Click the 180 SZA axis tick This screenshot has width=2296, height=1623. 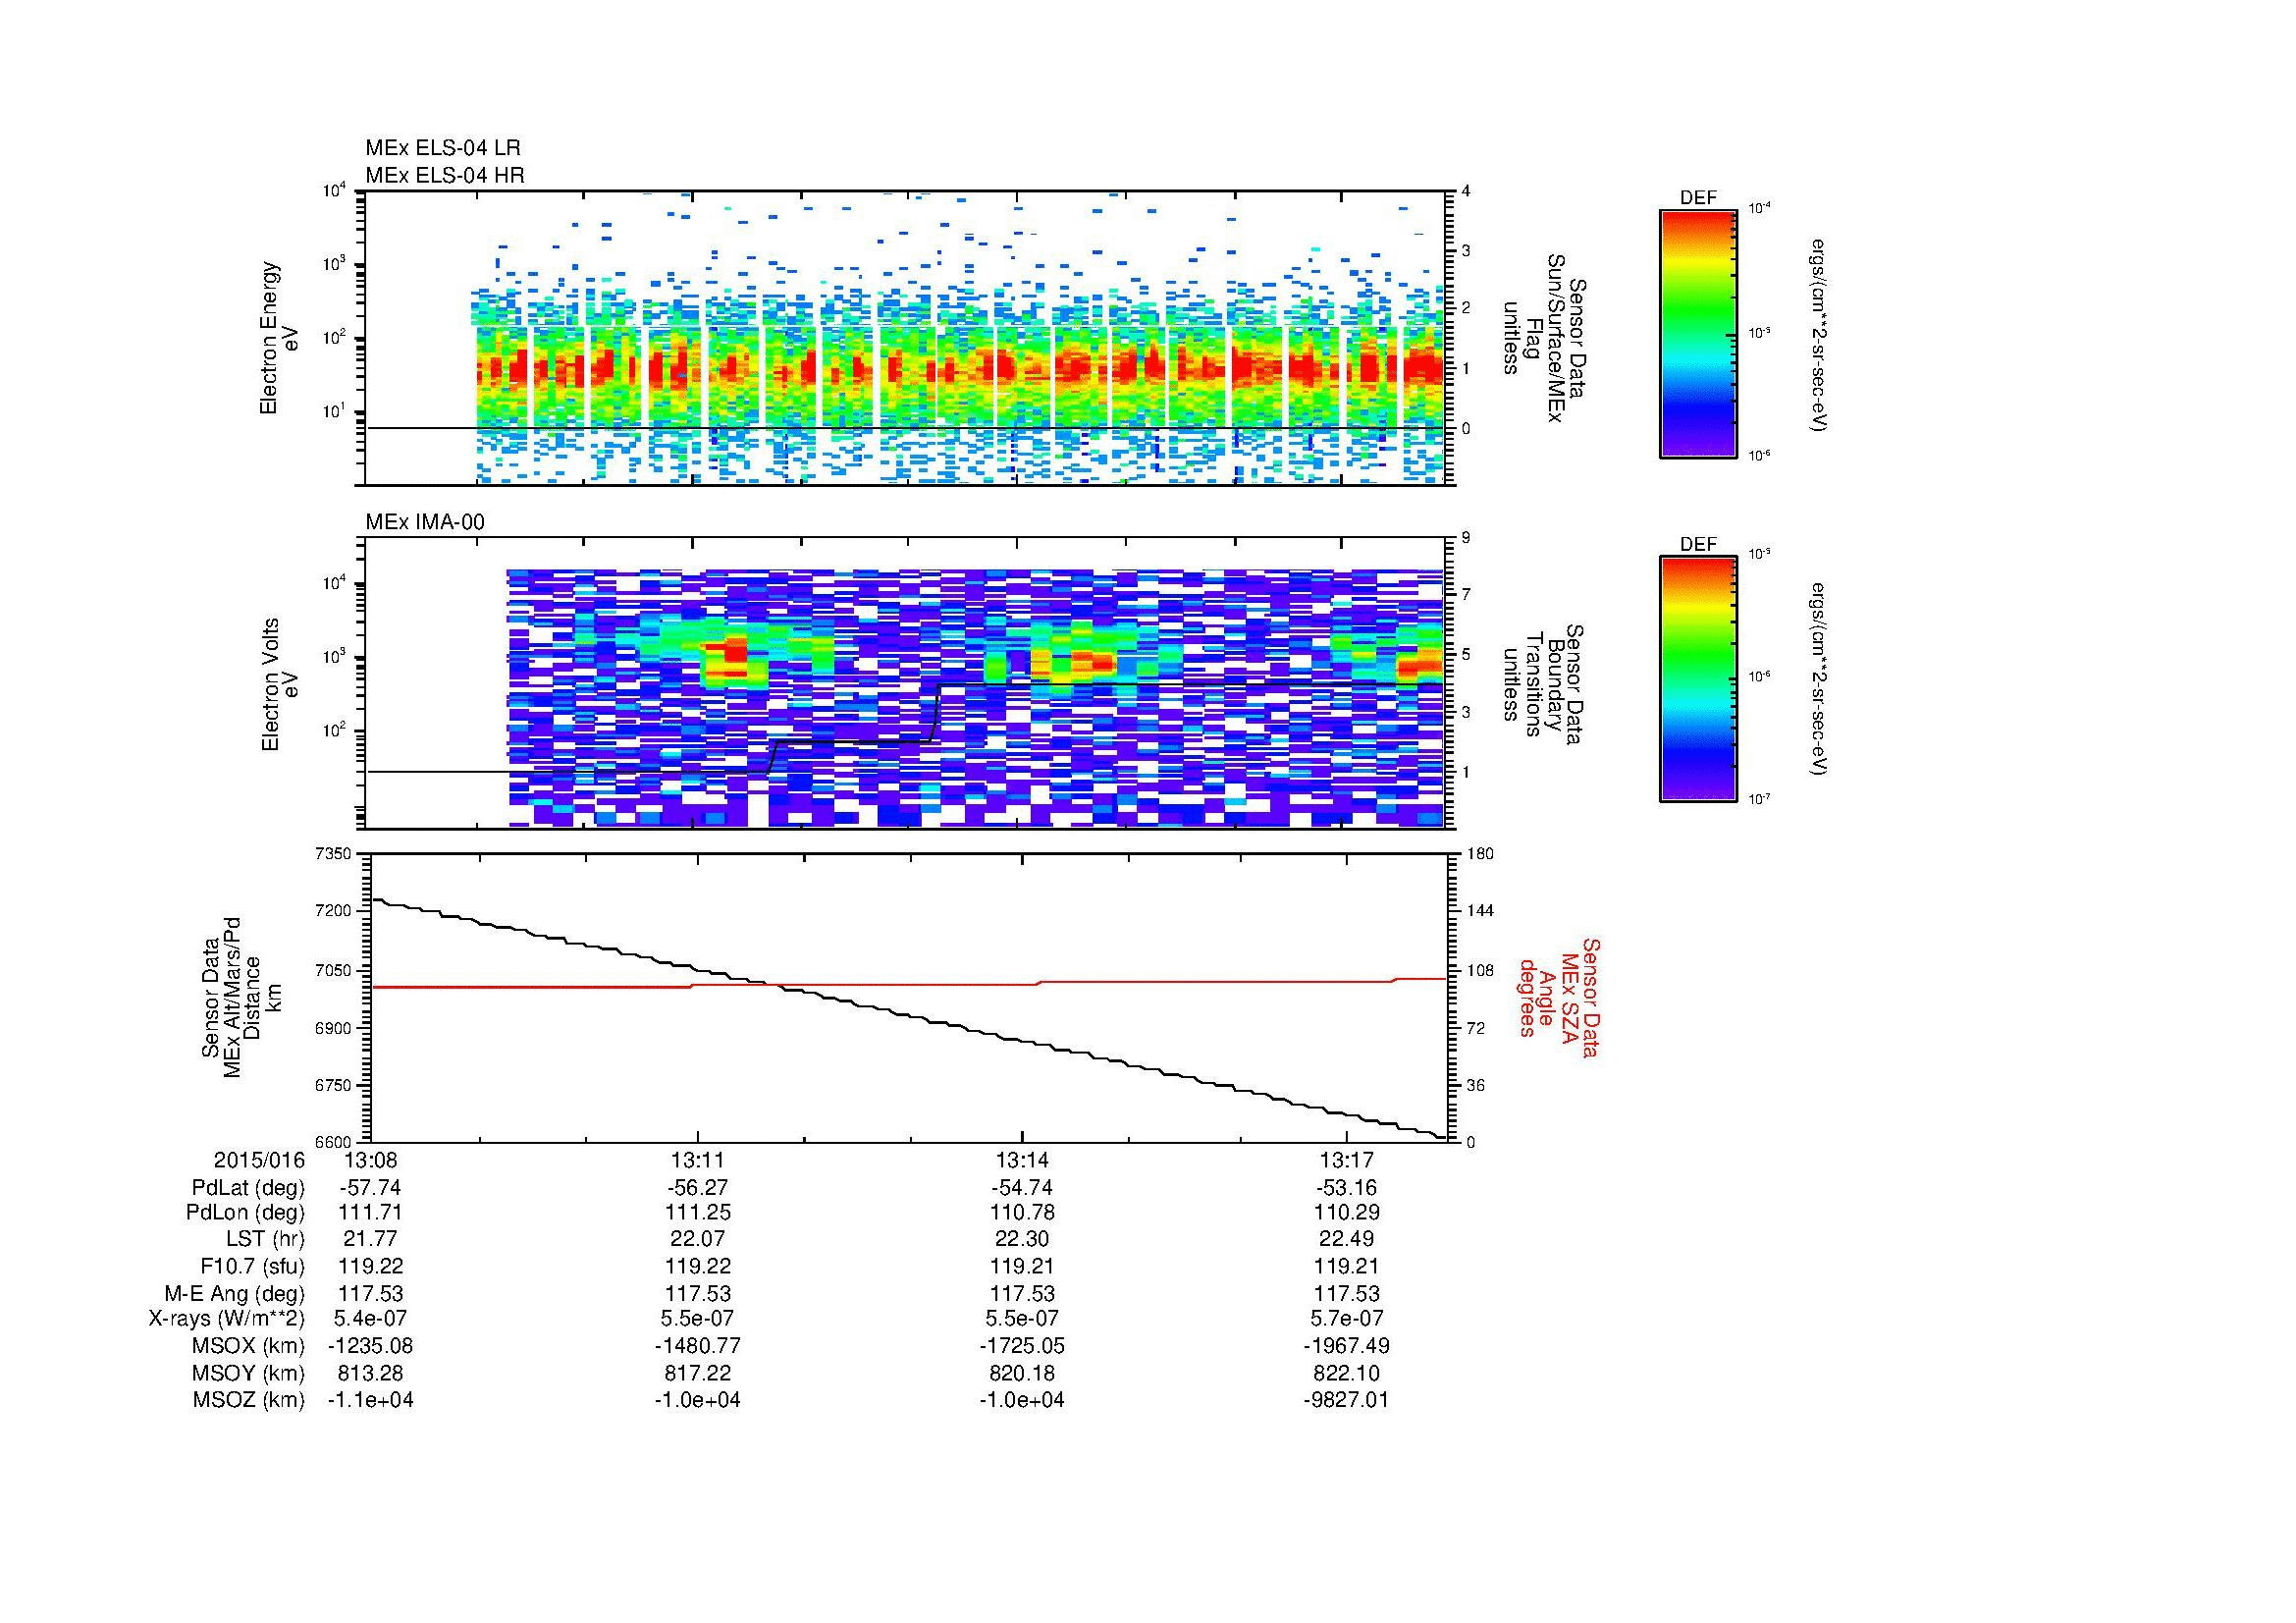click(x=1480, y=854)
